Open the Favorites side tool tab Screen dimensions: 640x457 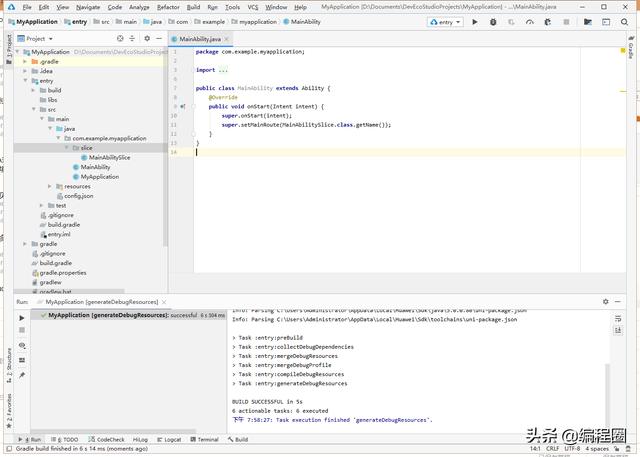tap(9, 410)
